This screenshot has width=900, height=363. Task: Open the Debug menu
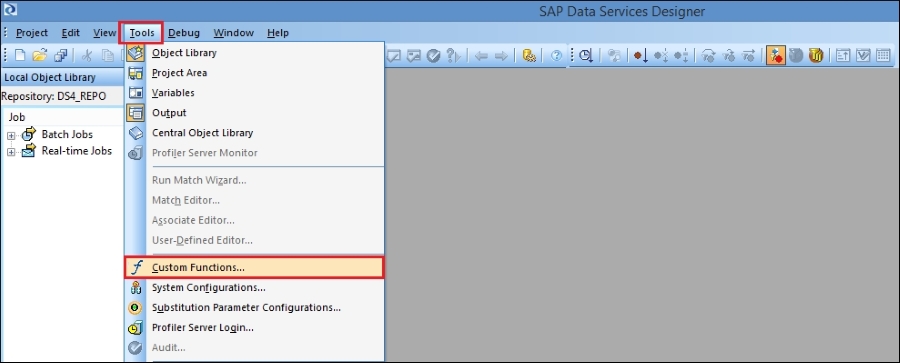tap(184, 33)
